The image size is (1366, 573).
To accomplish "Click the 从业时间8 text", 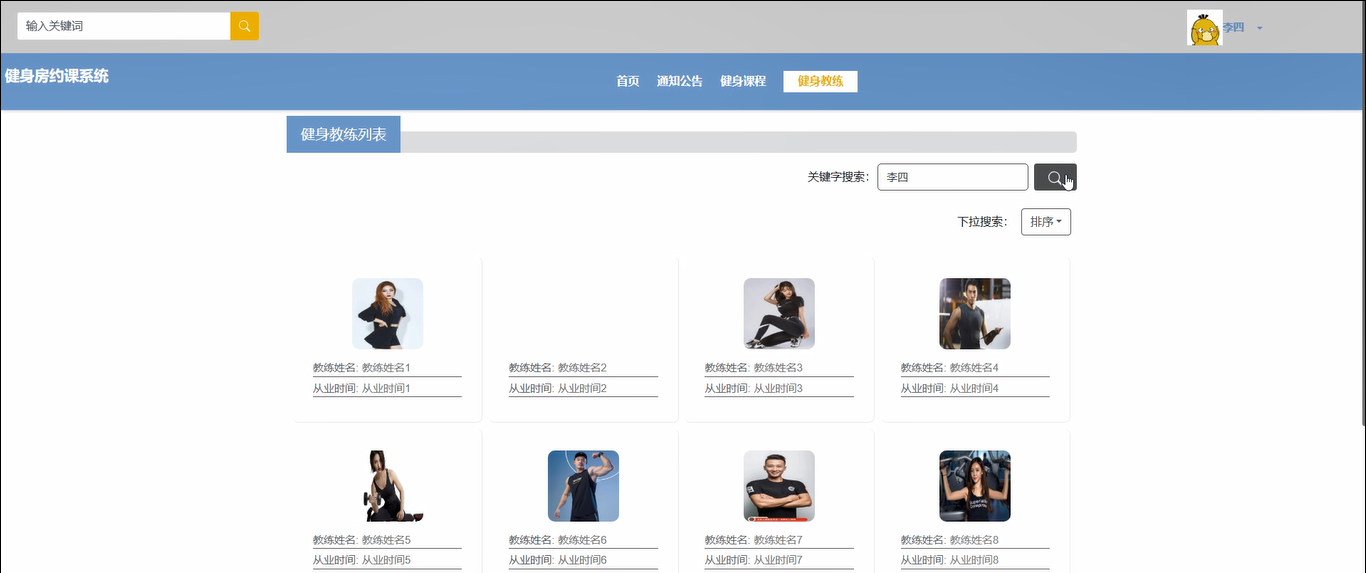I will point(974,560).
